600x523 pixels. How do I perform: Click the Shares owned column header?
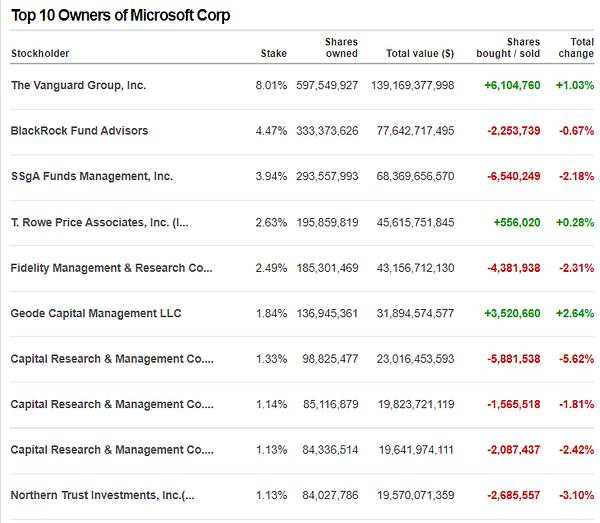341,48
